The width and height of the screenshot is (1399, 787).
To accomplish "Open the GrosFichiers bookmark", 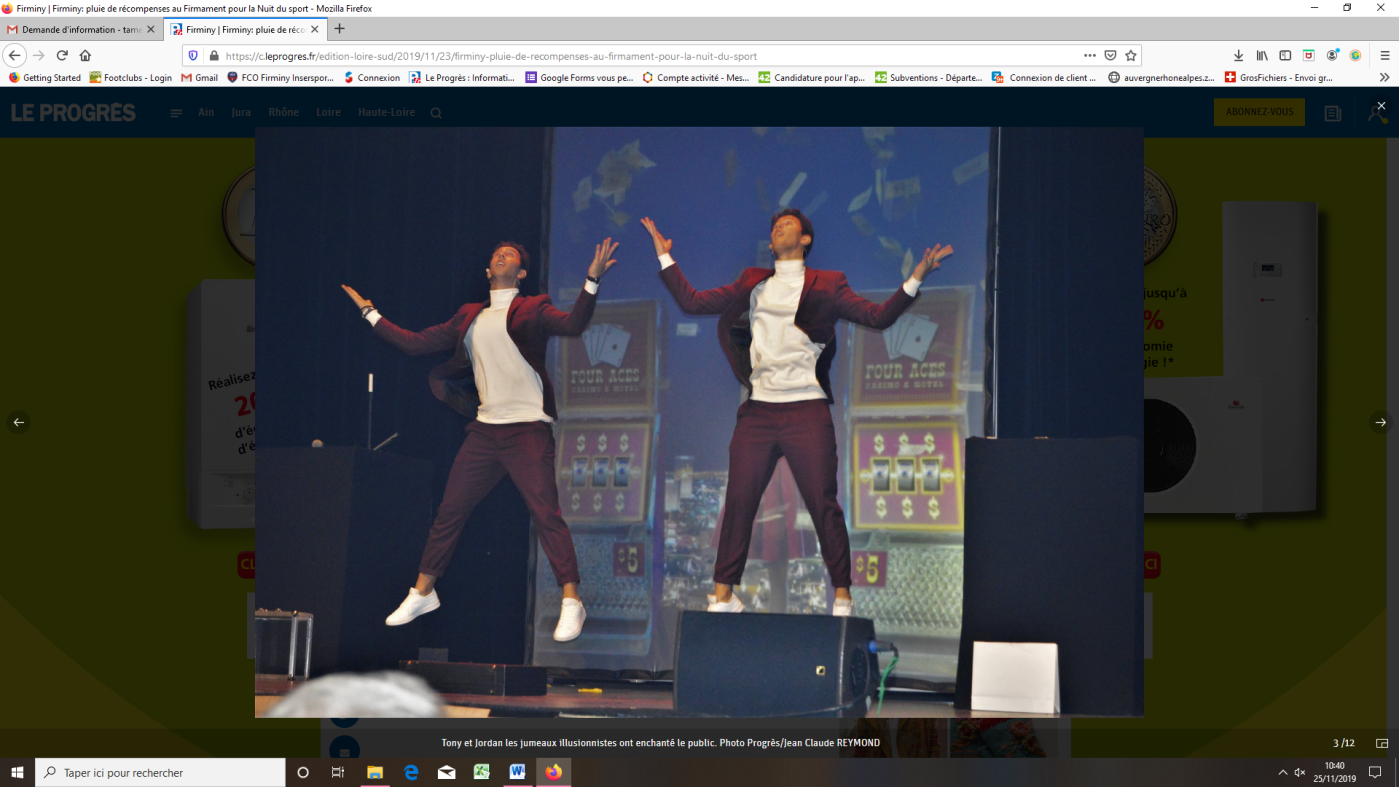I will [1277, 77].
